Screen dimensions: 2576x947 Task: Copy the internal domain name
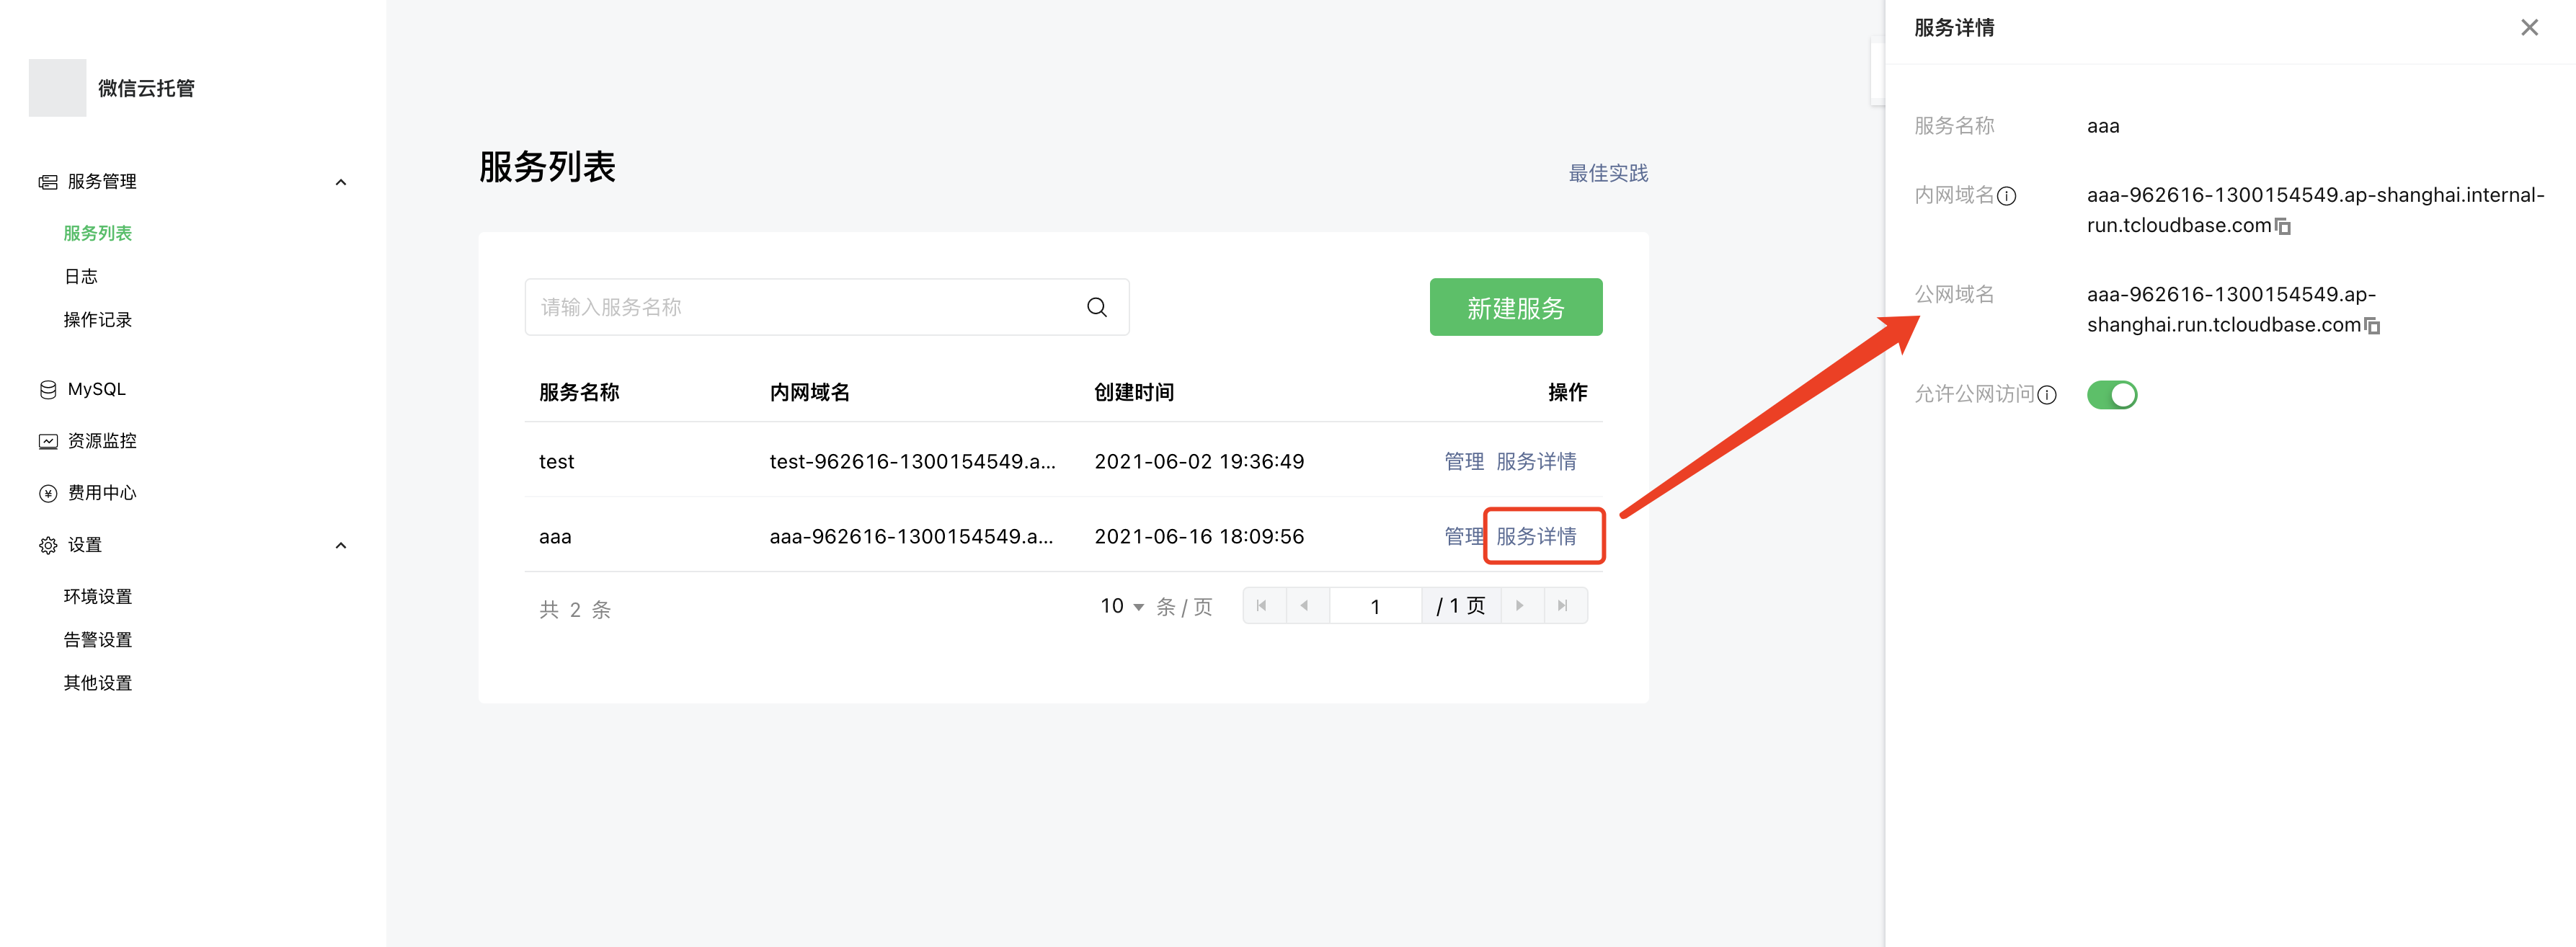2283,227
